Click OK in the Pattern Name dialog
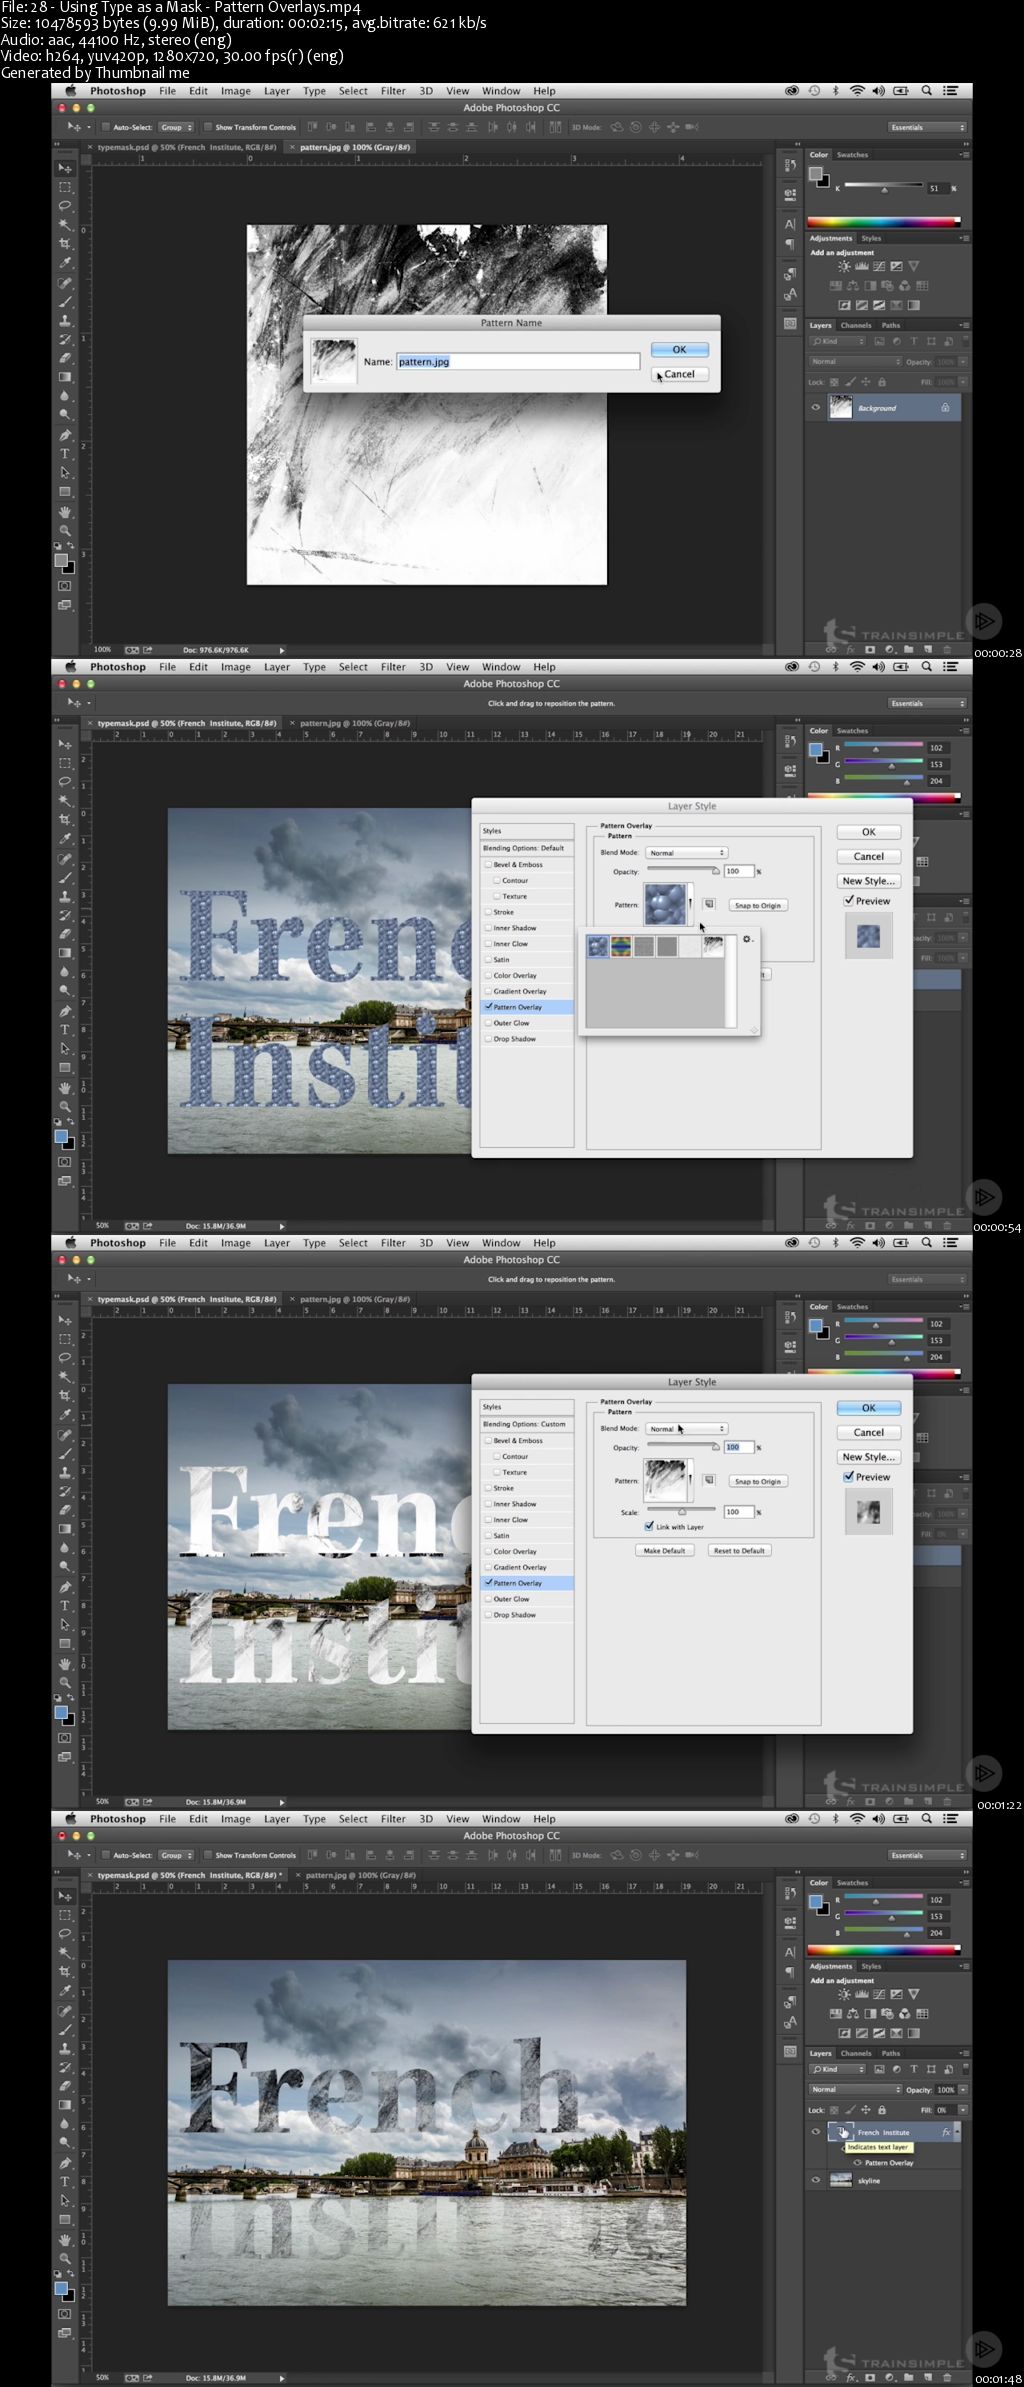Viewport: 1024px width, 2387px height. click(680, 350)
